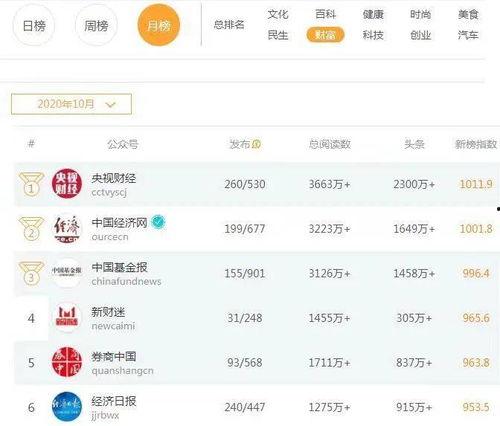The image size is (500, 426).
Task: Choose the 百科 category
Action: (325, 14)
